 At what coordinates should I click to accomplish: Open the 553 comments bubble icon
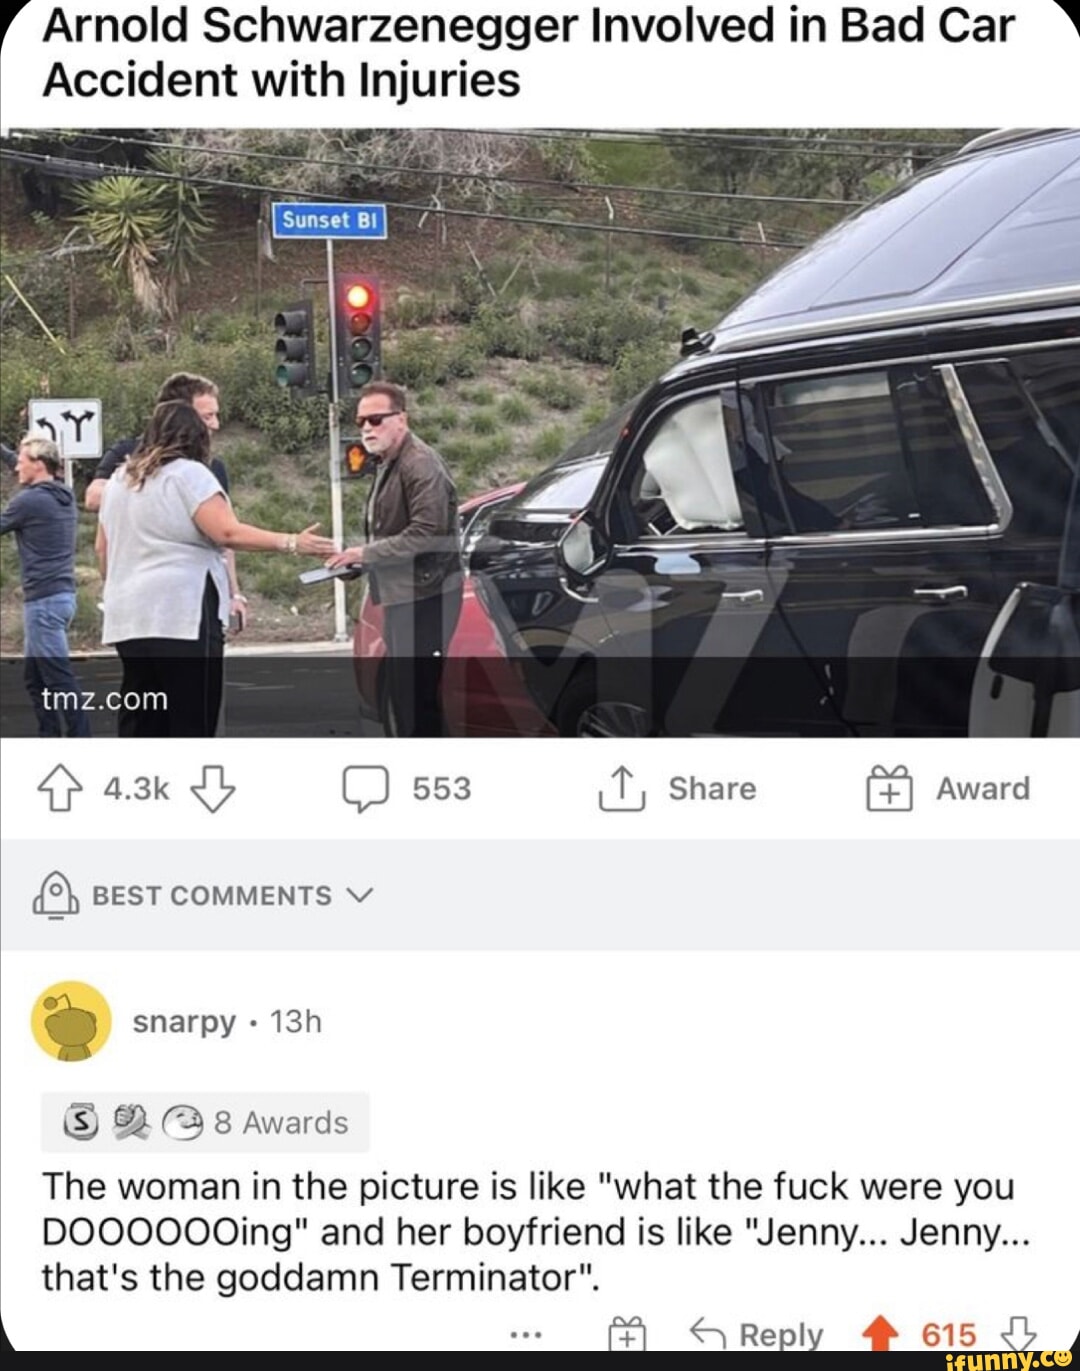tap(365, 789)
